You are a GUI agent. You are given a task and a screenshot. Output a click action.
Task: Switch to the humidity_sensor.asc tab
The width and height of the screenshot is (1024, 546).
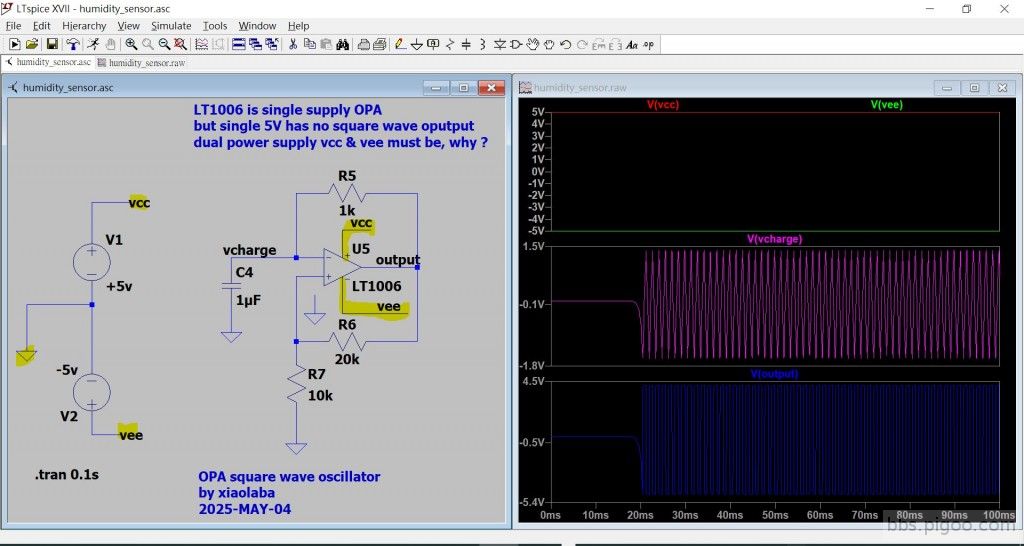48,63
